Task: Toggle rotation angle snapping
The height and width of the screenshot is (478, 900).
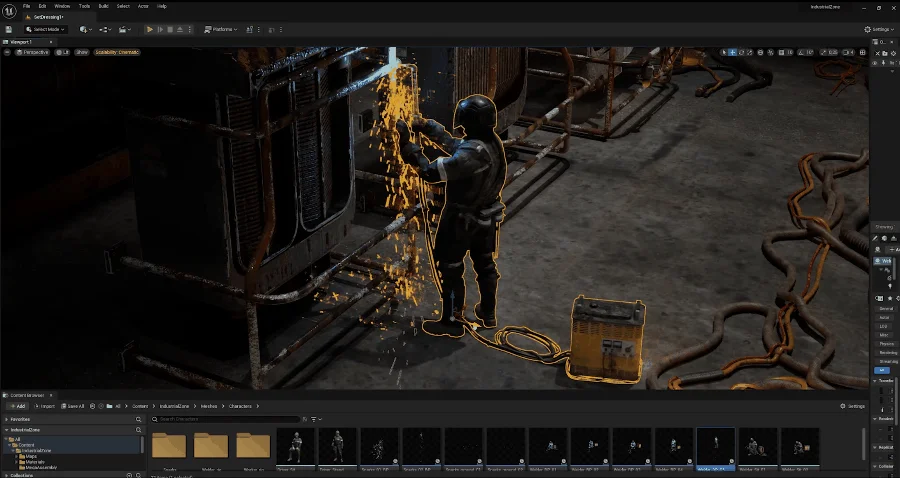Action: 801,52
